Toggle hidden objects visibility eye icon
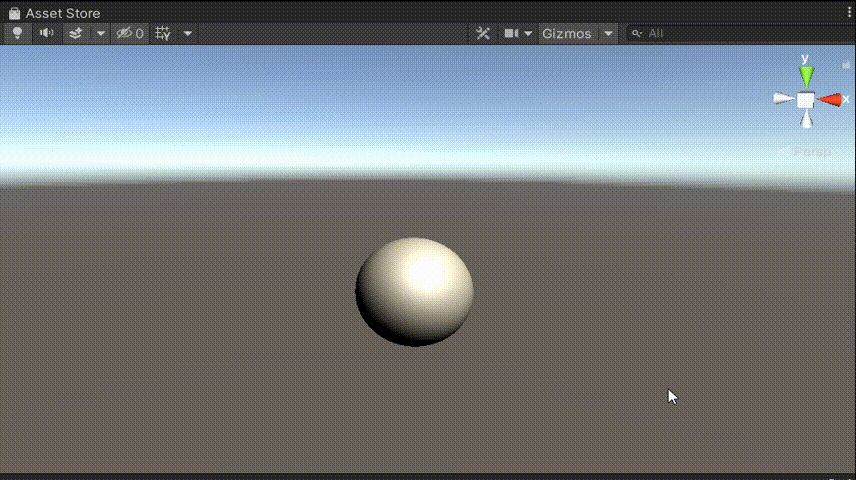 click(130, 33)
